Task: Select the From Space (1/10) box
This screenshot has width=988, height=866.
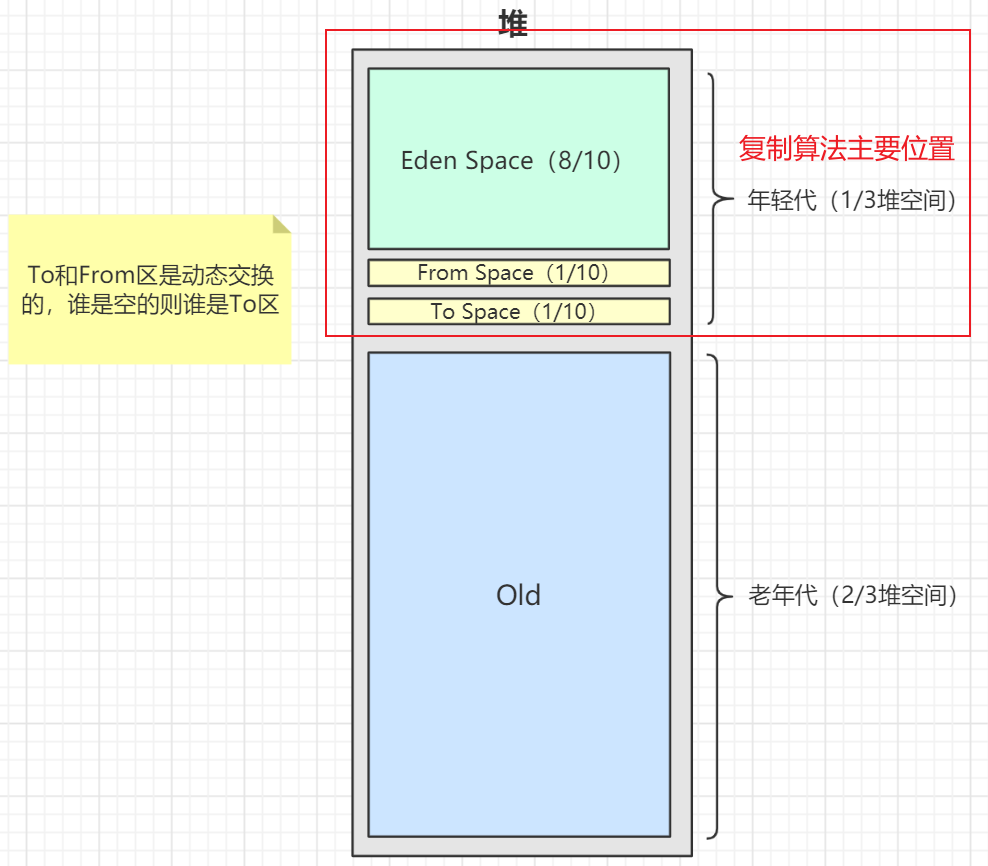Action: click(519, 273)
